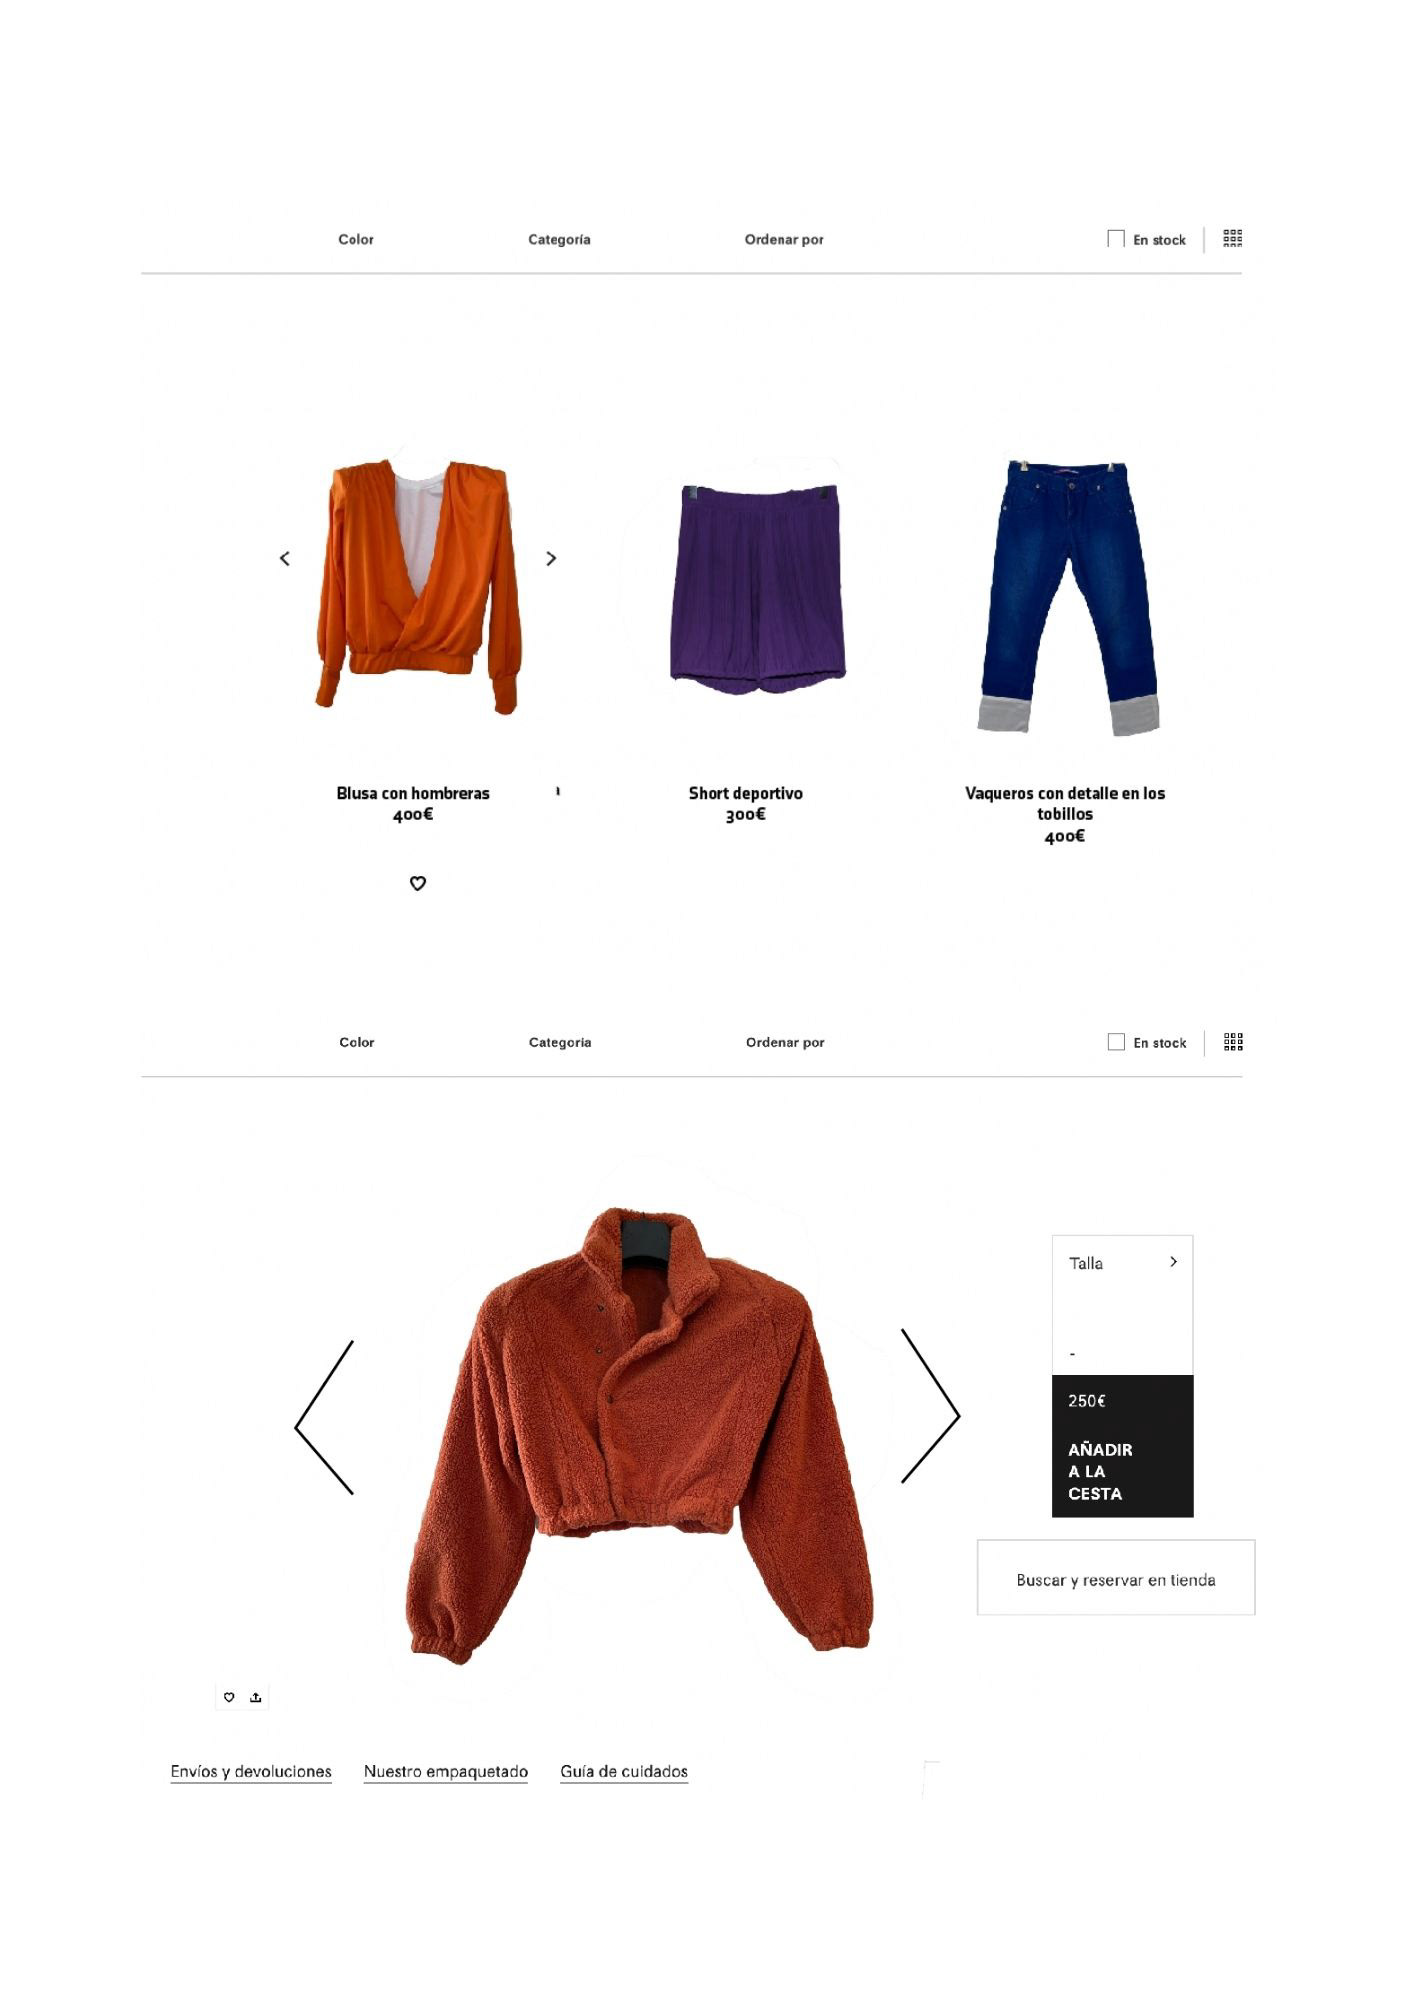Enable the lower En stock checkbox

1116,1042
